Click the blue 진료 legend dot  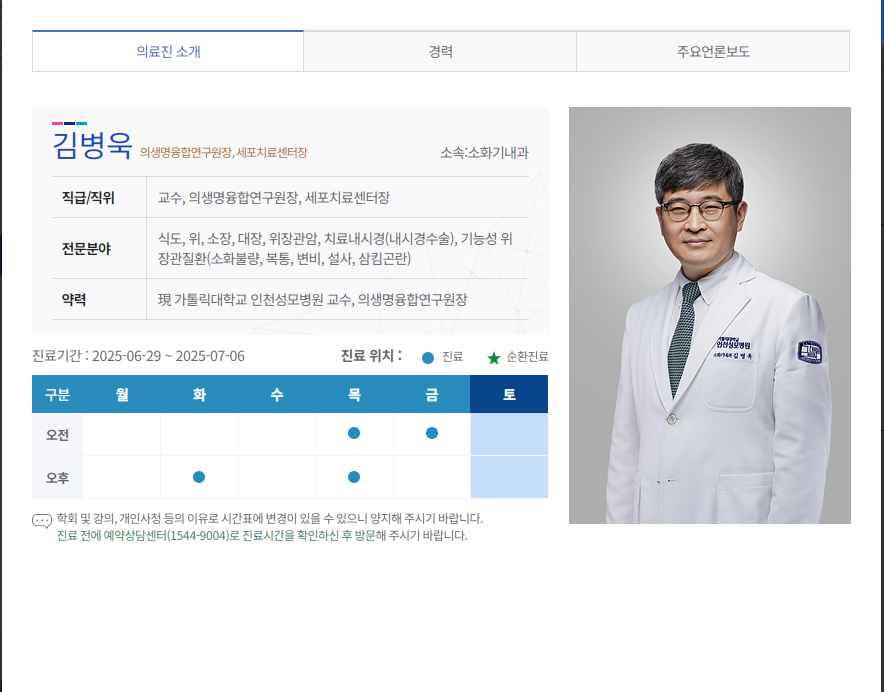pos(428,358)
